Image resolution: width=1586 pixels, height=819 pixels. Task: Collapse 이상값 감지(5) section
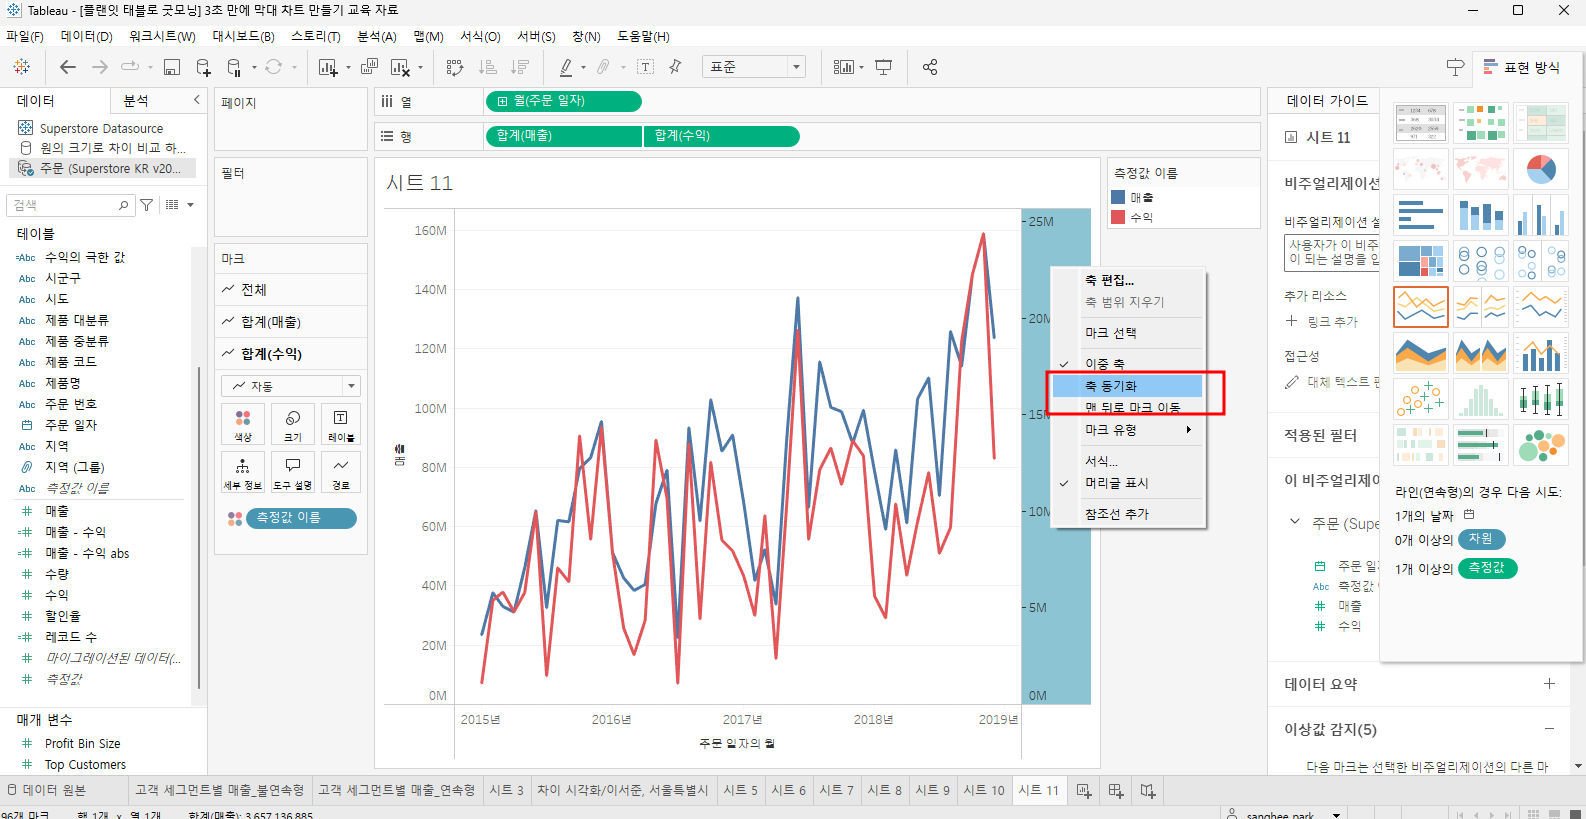click(1549, 729)
